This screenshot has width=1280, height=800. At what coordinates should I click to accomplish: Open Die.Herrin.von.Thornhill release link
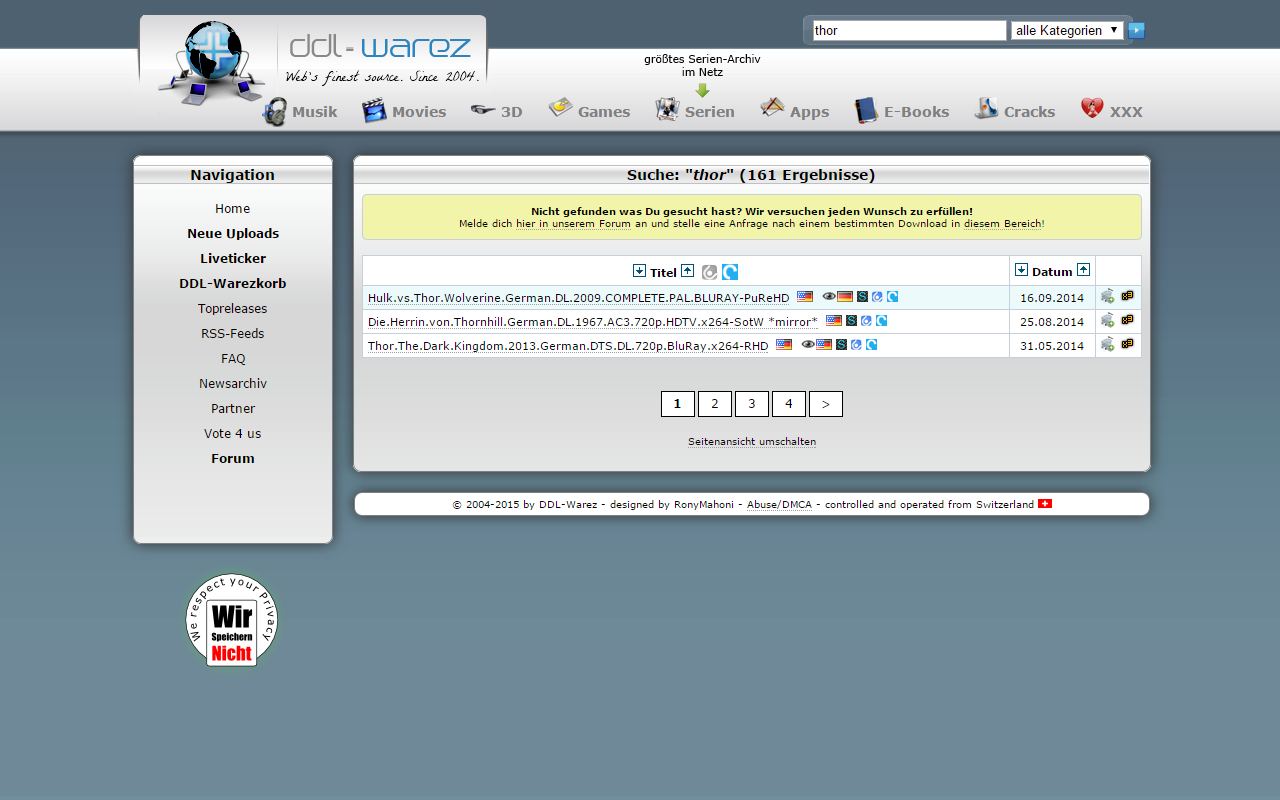point(592,322)
